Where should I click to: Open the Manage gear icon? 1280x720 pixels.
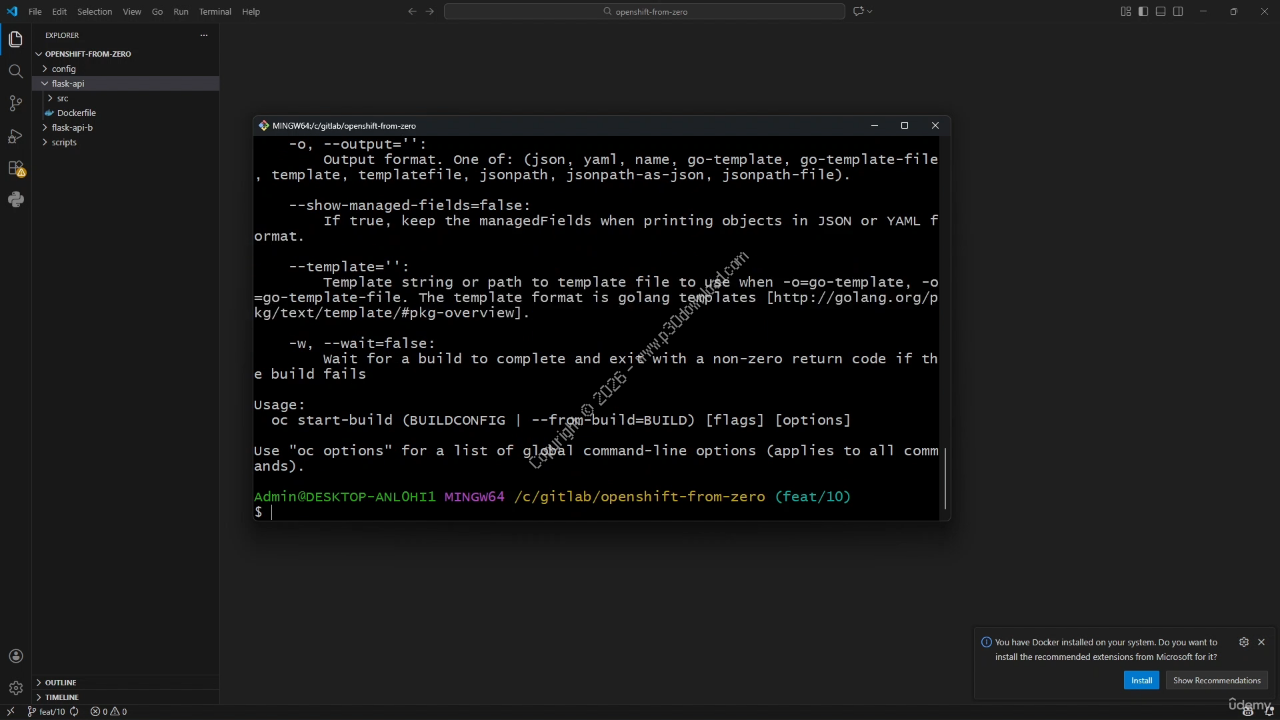click(x=15, y=688)
